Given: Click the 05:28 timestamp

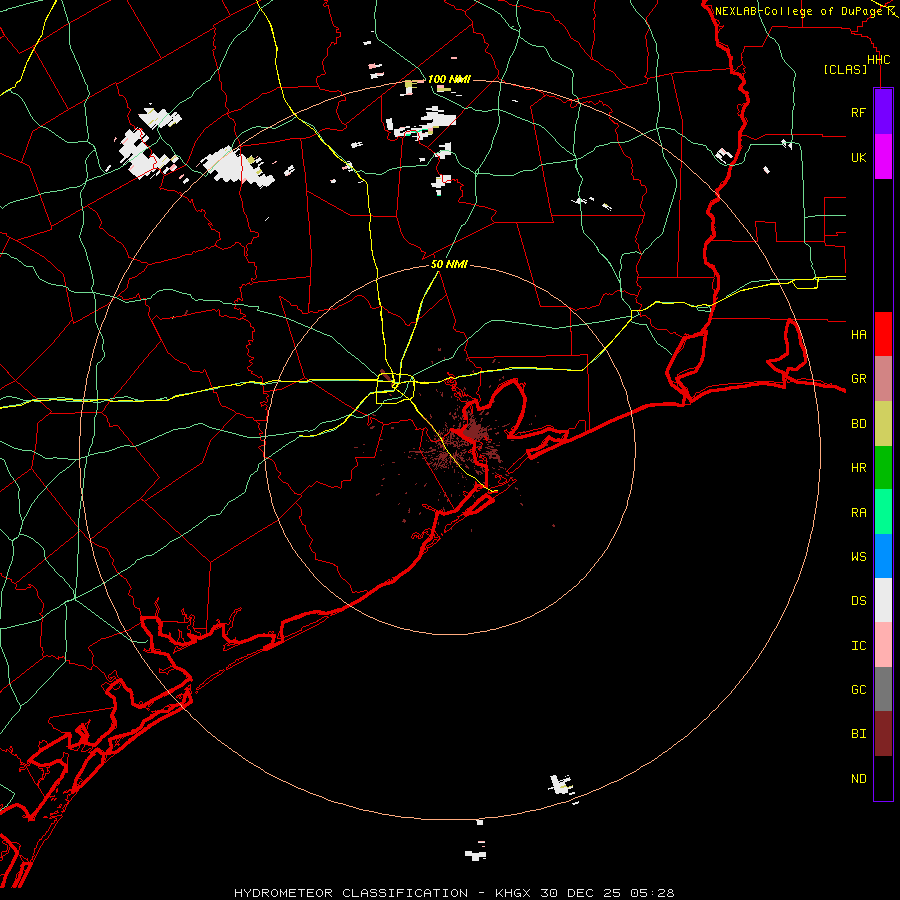Looking at the screenshot, I should [x=651, y=893].
